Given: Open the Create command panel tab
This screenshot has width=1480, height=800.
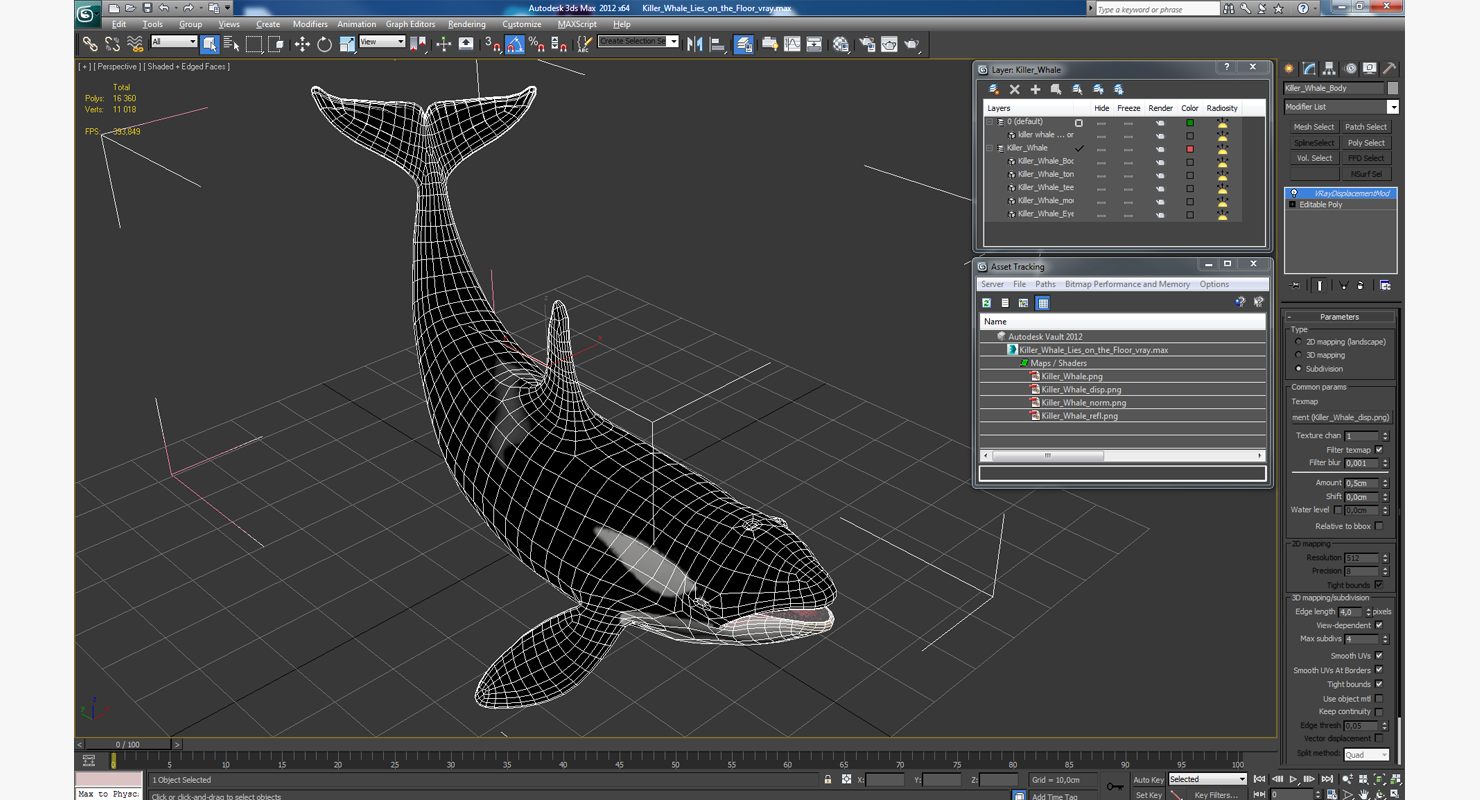Looking at the screenshot, I should click(x=1289, y=69).
